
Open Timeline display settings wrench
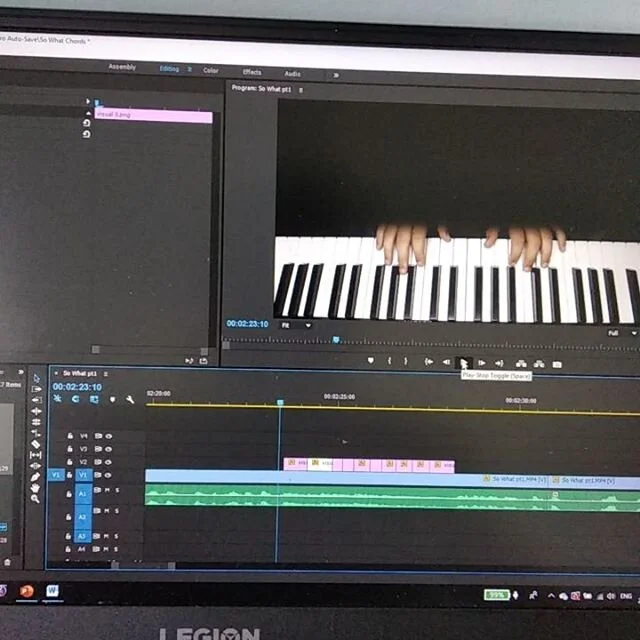(130, 400)
